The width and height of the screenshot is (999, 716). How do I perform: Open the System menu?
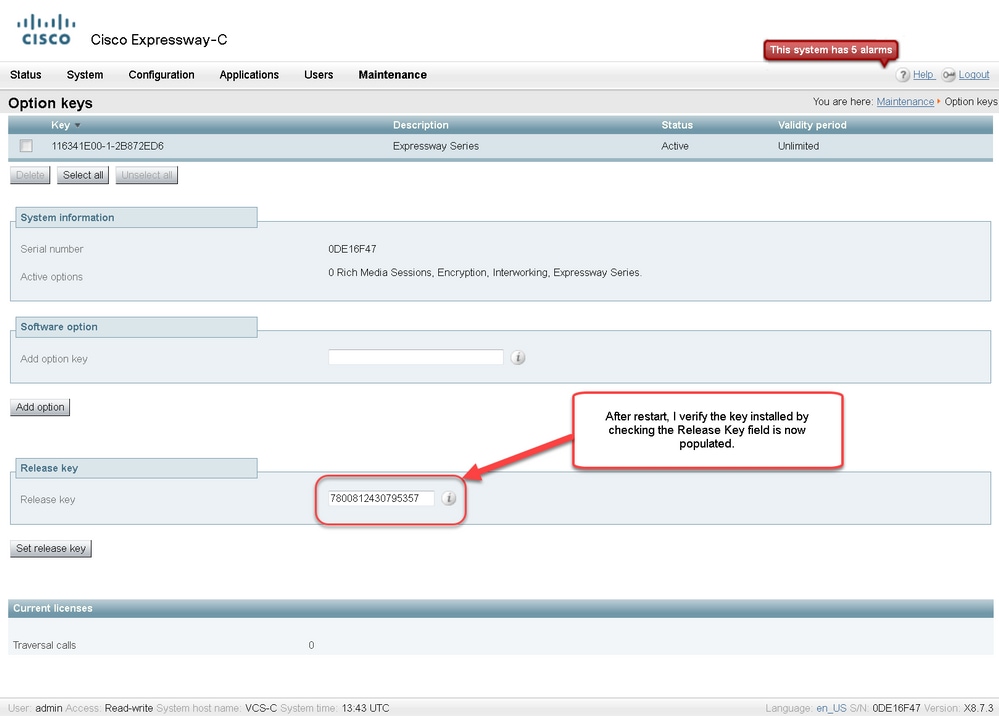click(x=85, y=75)
